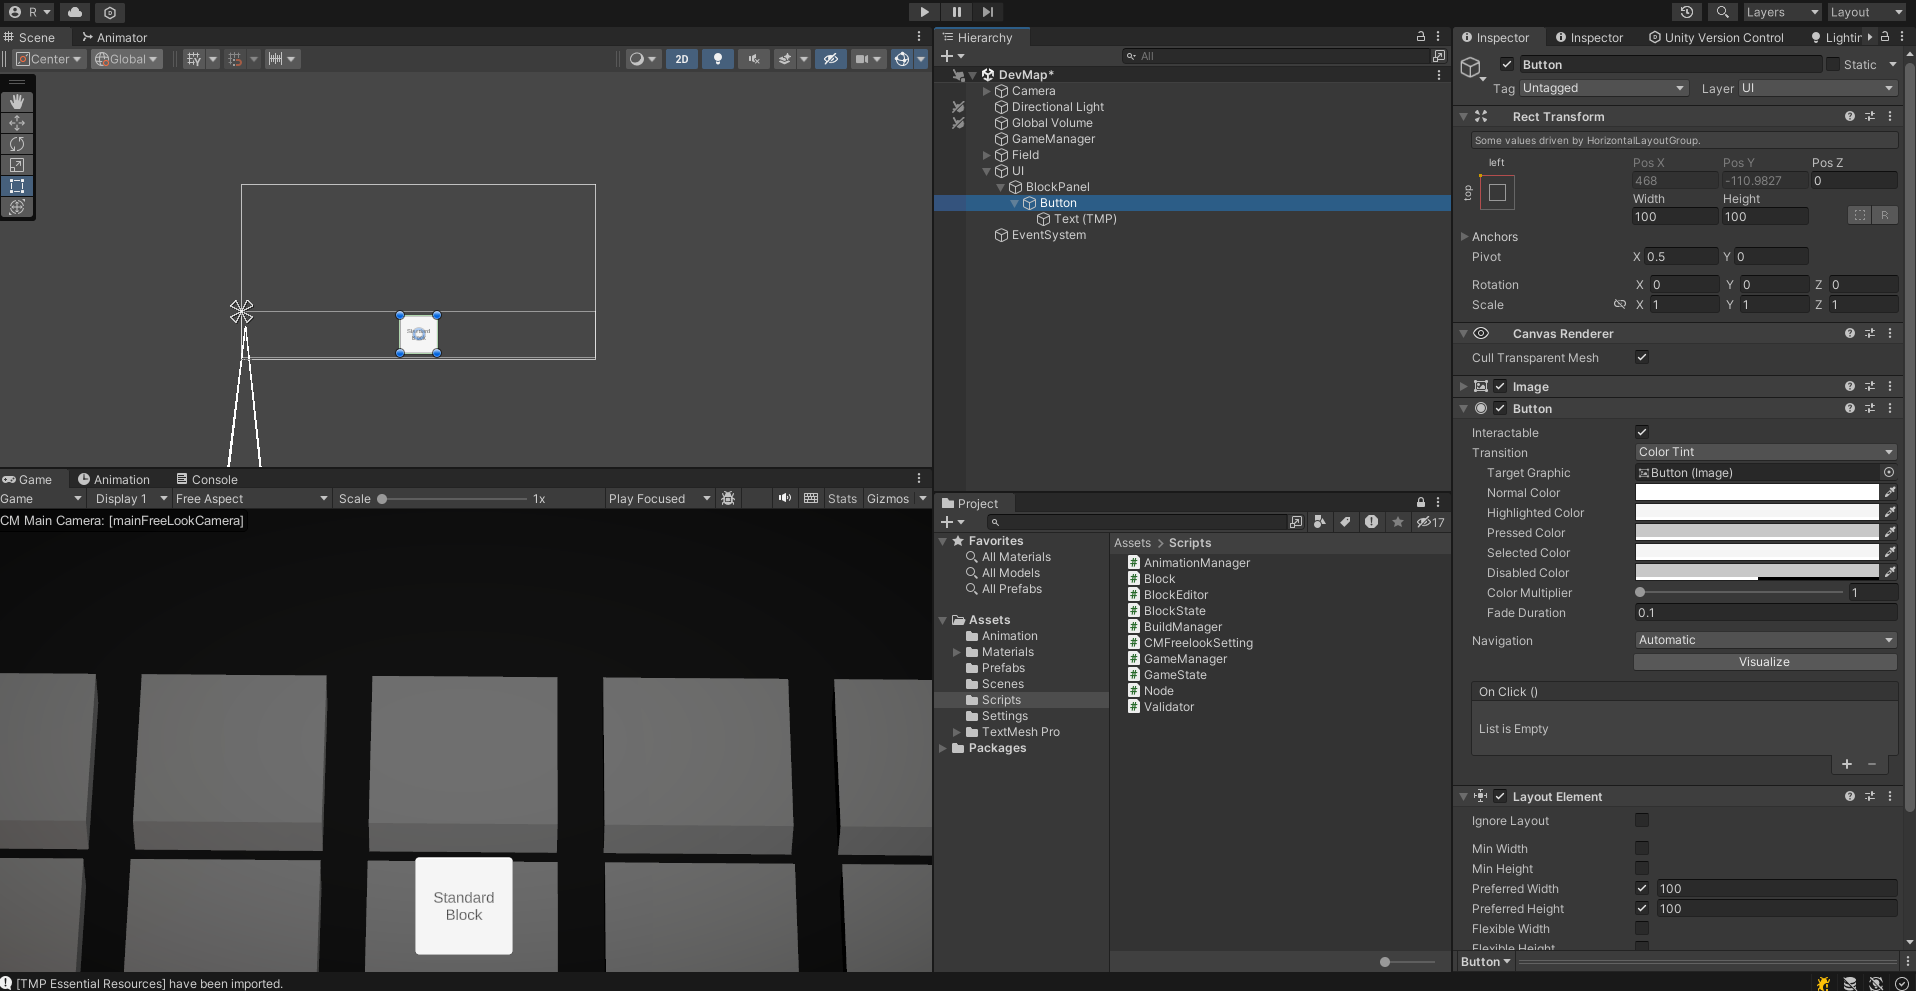The height and width of the screenshot is (991, 1916).
Task: Select the Transform tool in Scene
Action: [x=17, y=207]
